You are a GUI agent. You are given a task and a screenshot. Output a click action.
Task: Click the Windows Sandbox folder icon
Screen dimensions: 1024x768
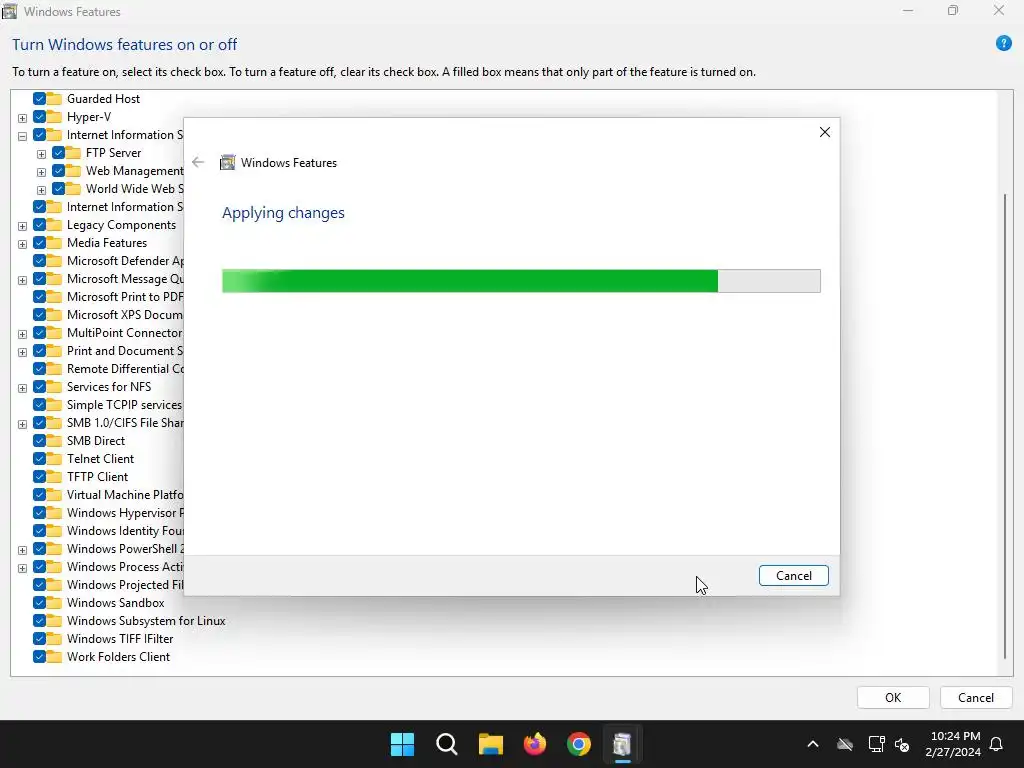coord(55,603)
